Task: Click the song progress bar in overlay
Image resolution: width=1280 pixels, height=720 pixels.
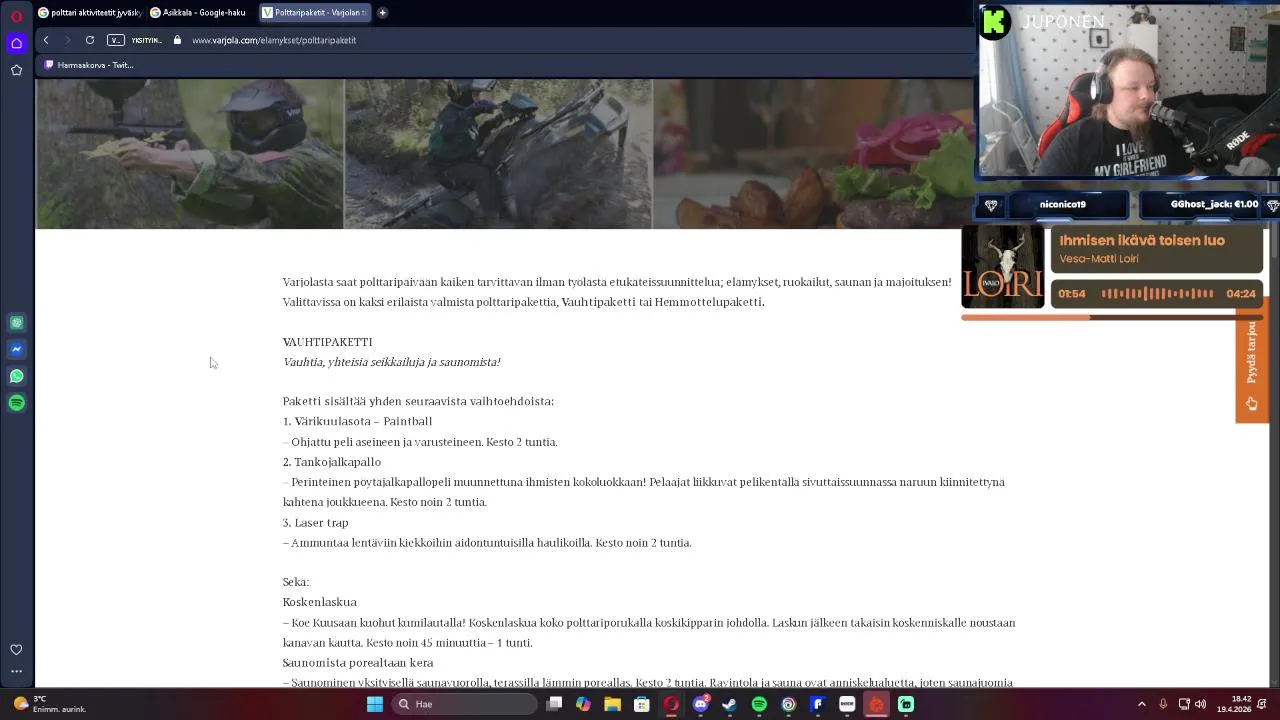Action: click(x=1112, y=317)
